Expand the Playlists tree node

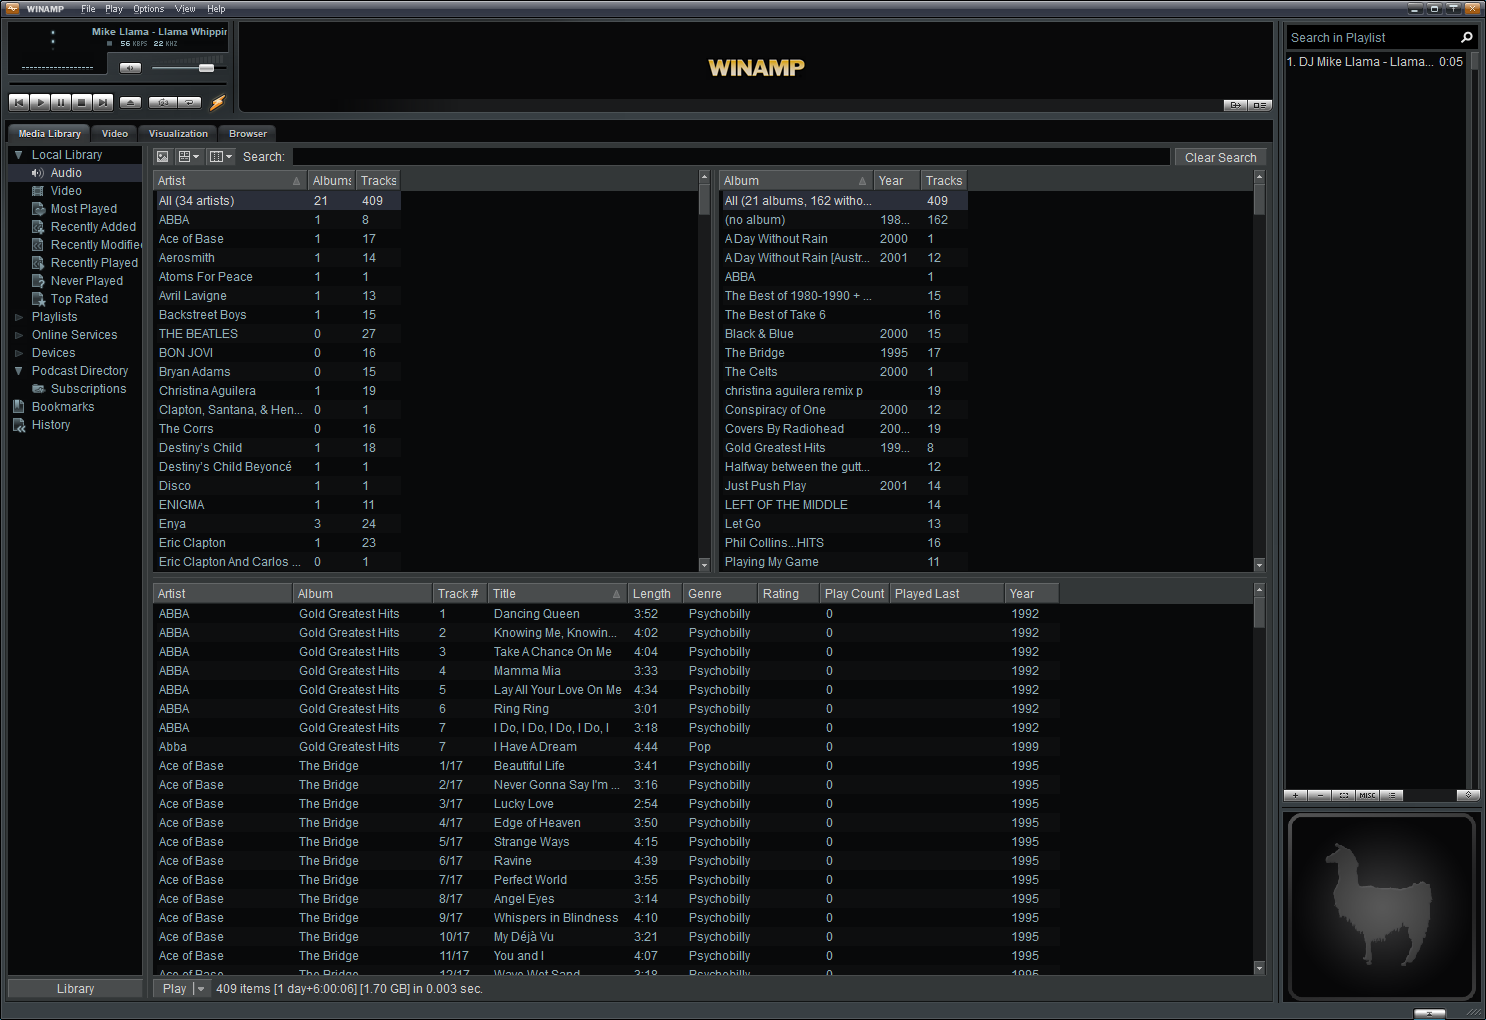point(18,317)
